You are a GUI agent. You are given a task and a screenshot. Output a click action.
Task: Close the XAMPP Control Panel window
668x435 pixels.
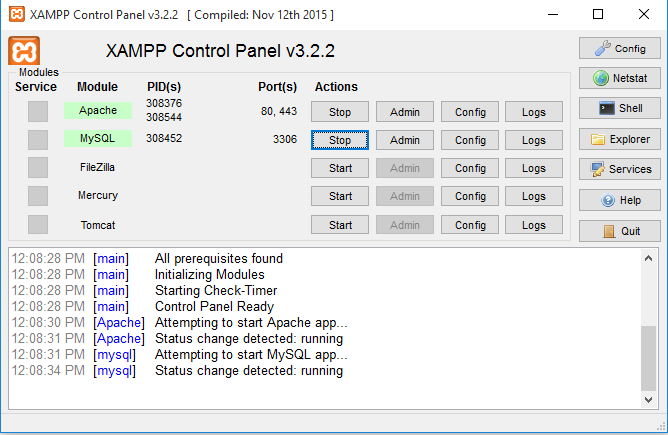[644, 14]
